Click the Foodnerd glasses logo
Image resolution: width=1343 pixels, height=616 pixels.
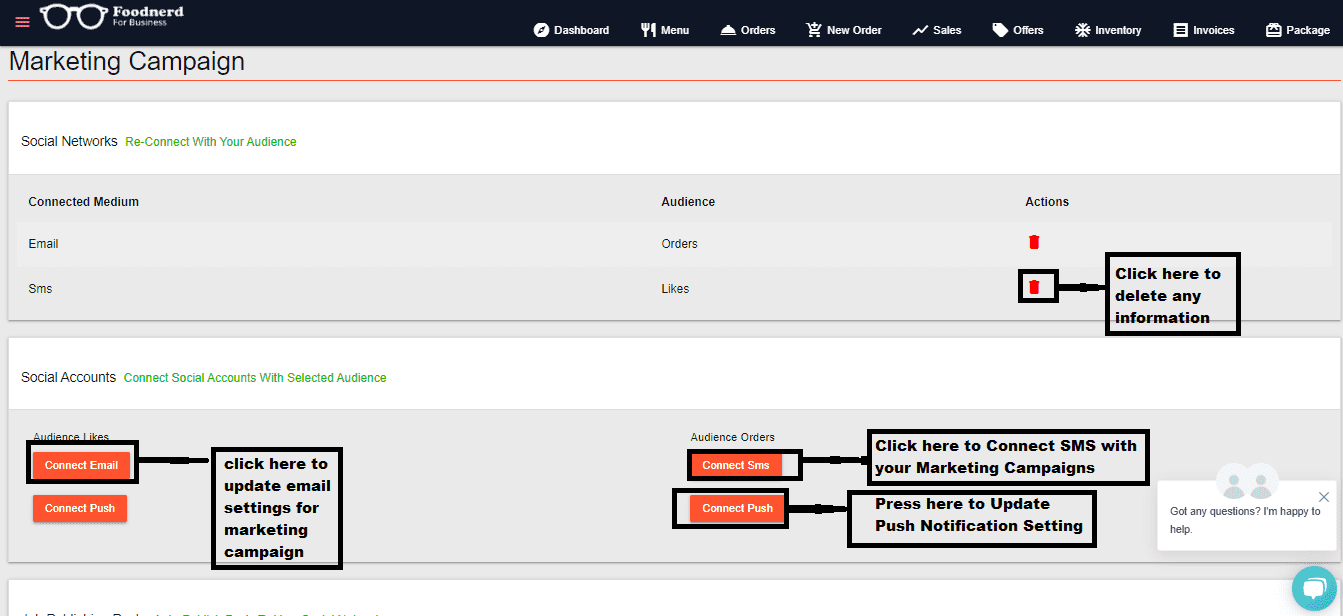point(72,17)
